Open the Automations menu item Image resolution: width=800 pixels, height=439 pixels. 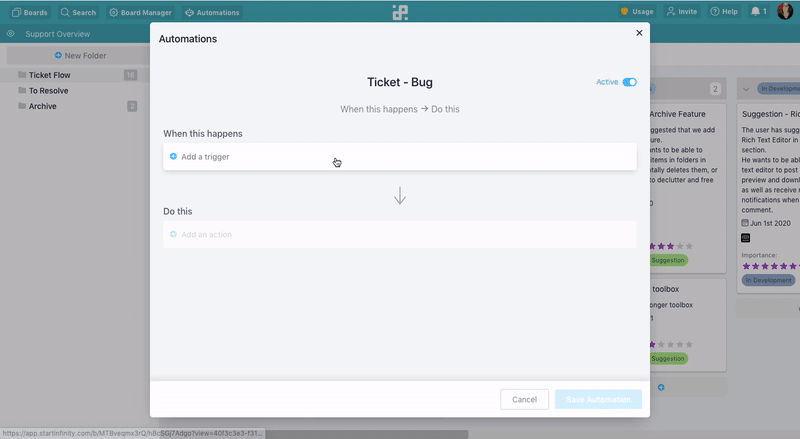(212, 12)
